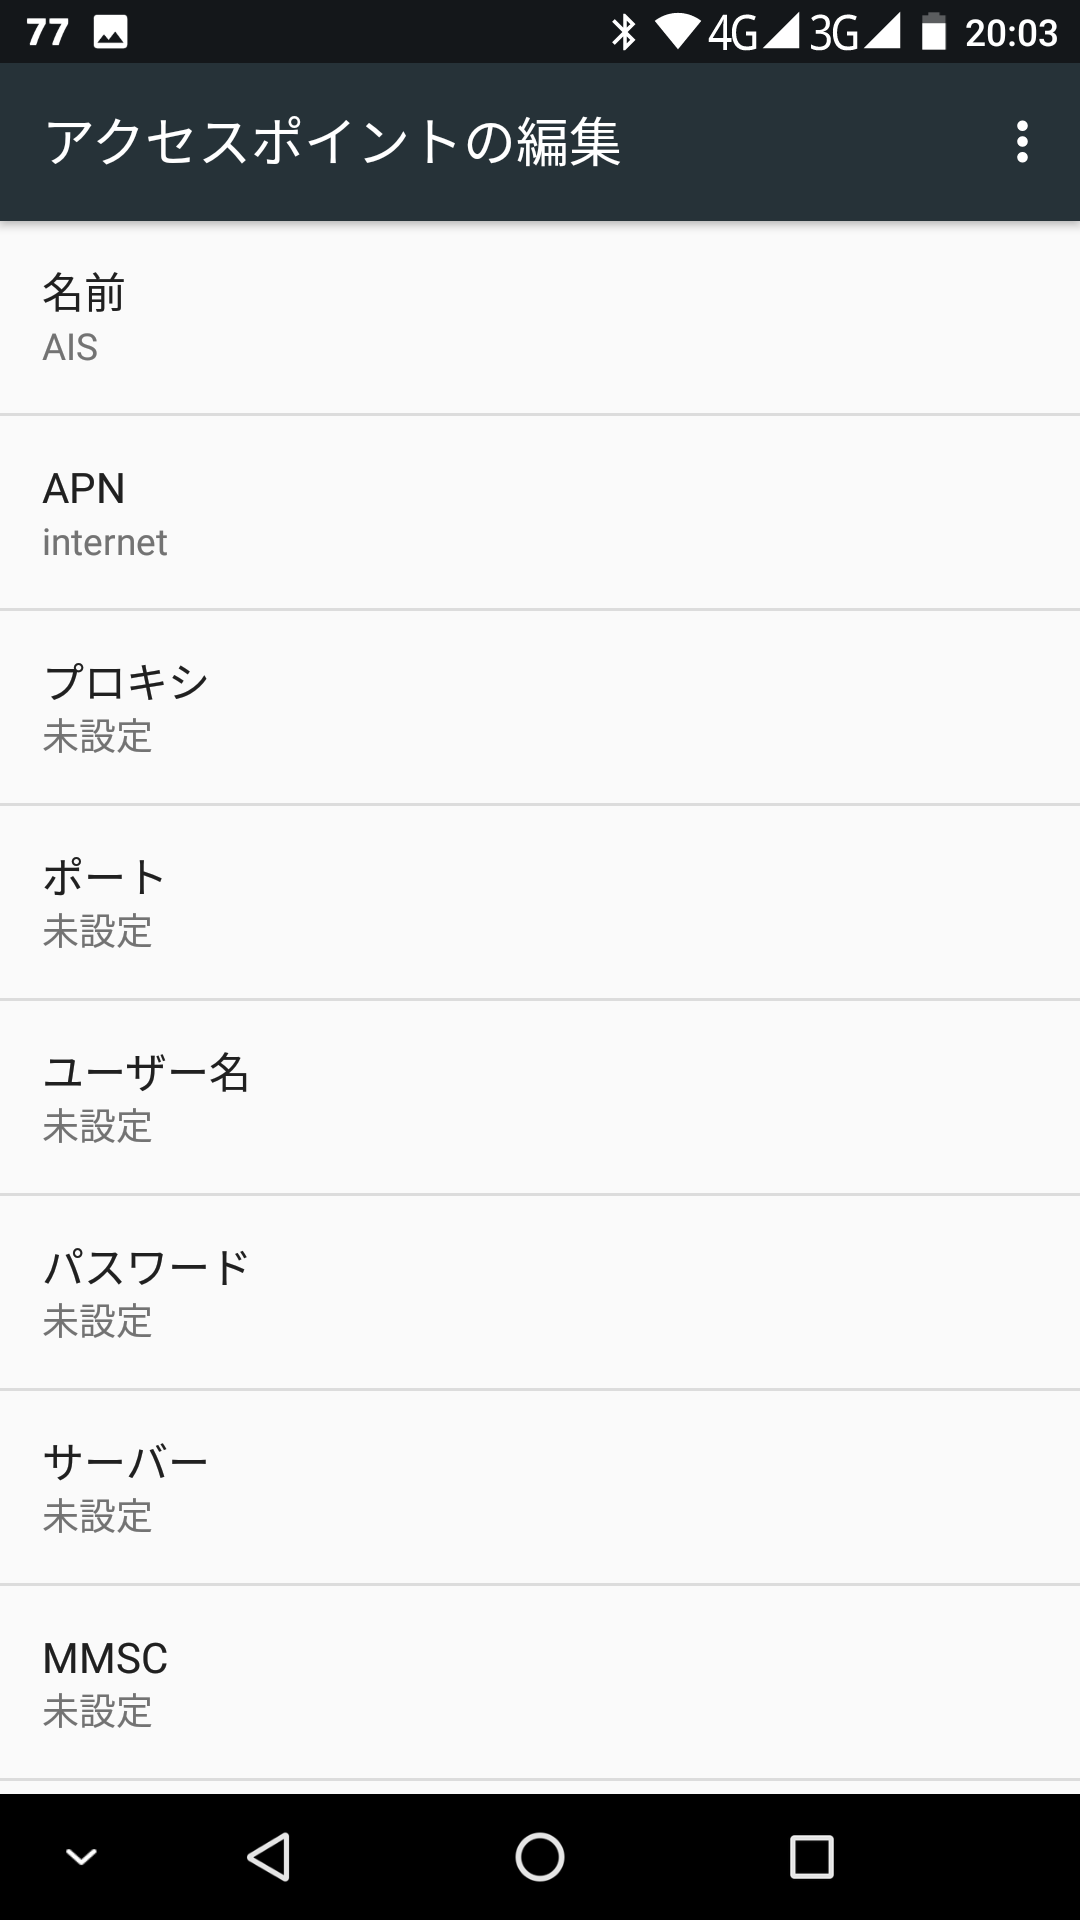Tap the Bluetooth status bar icon

coord(624,33)
